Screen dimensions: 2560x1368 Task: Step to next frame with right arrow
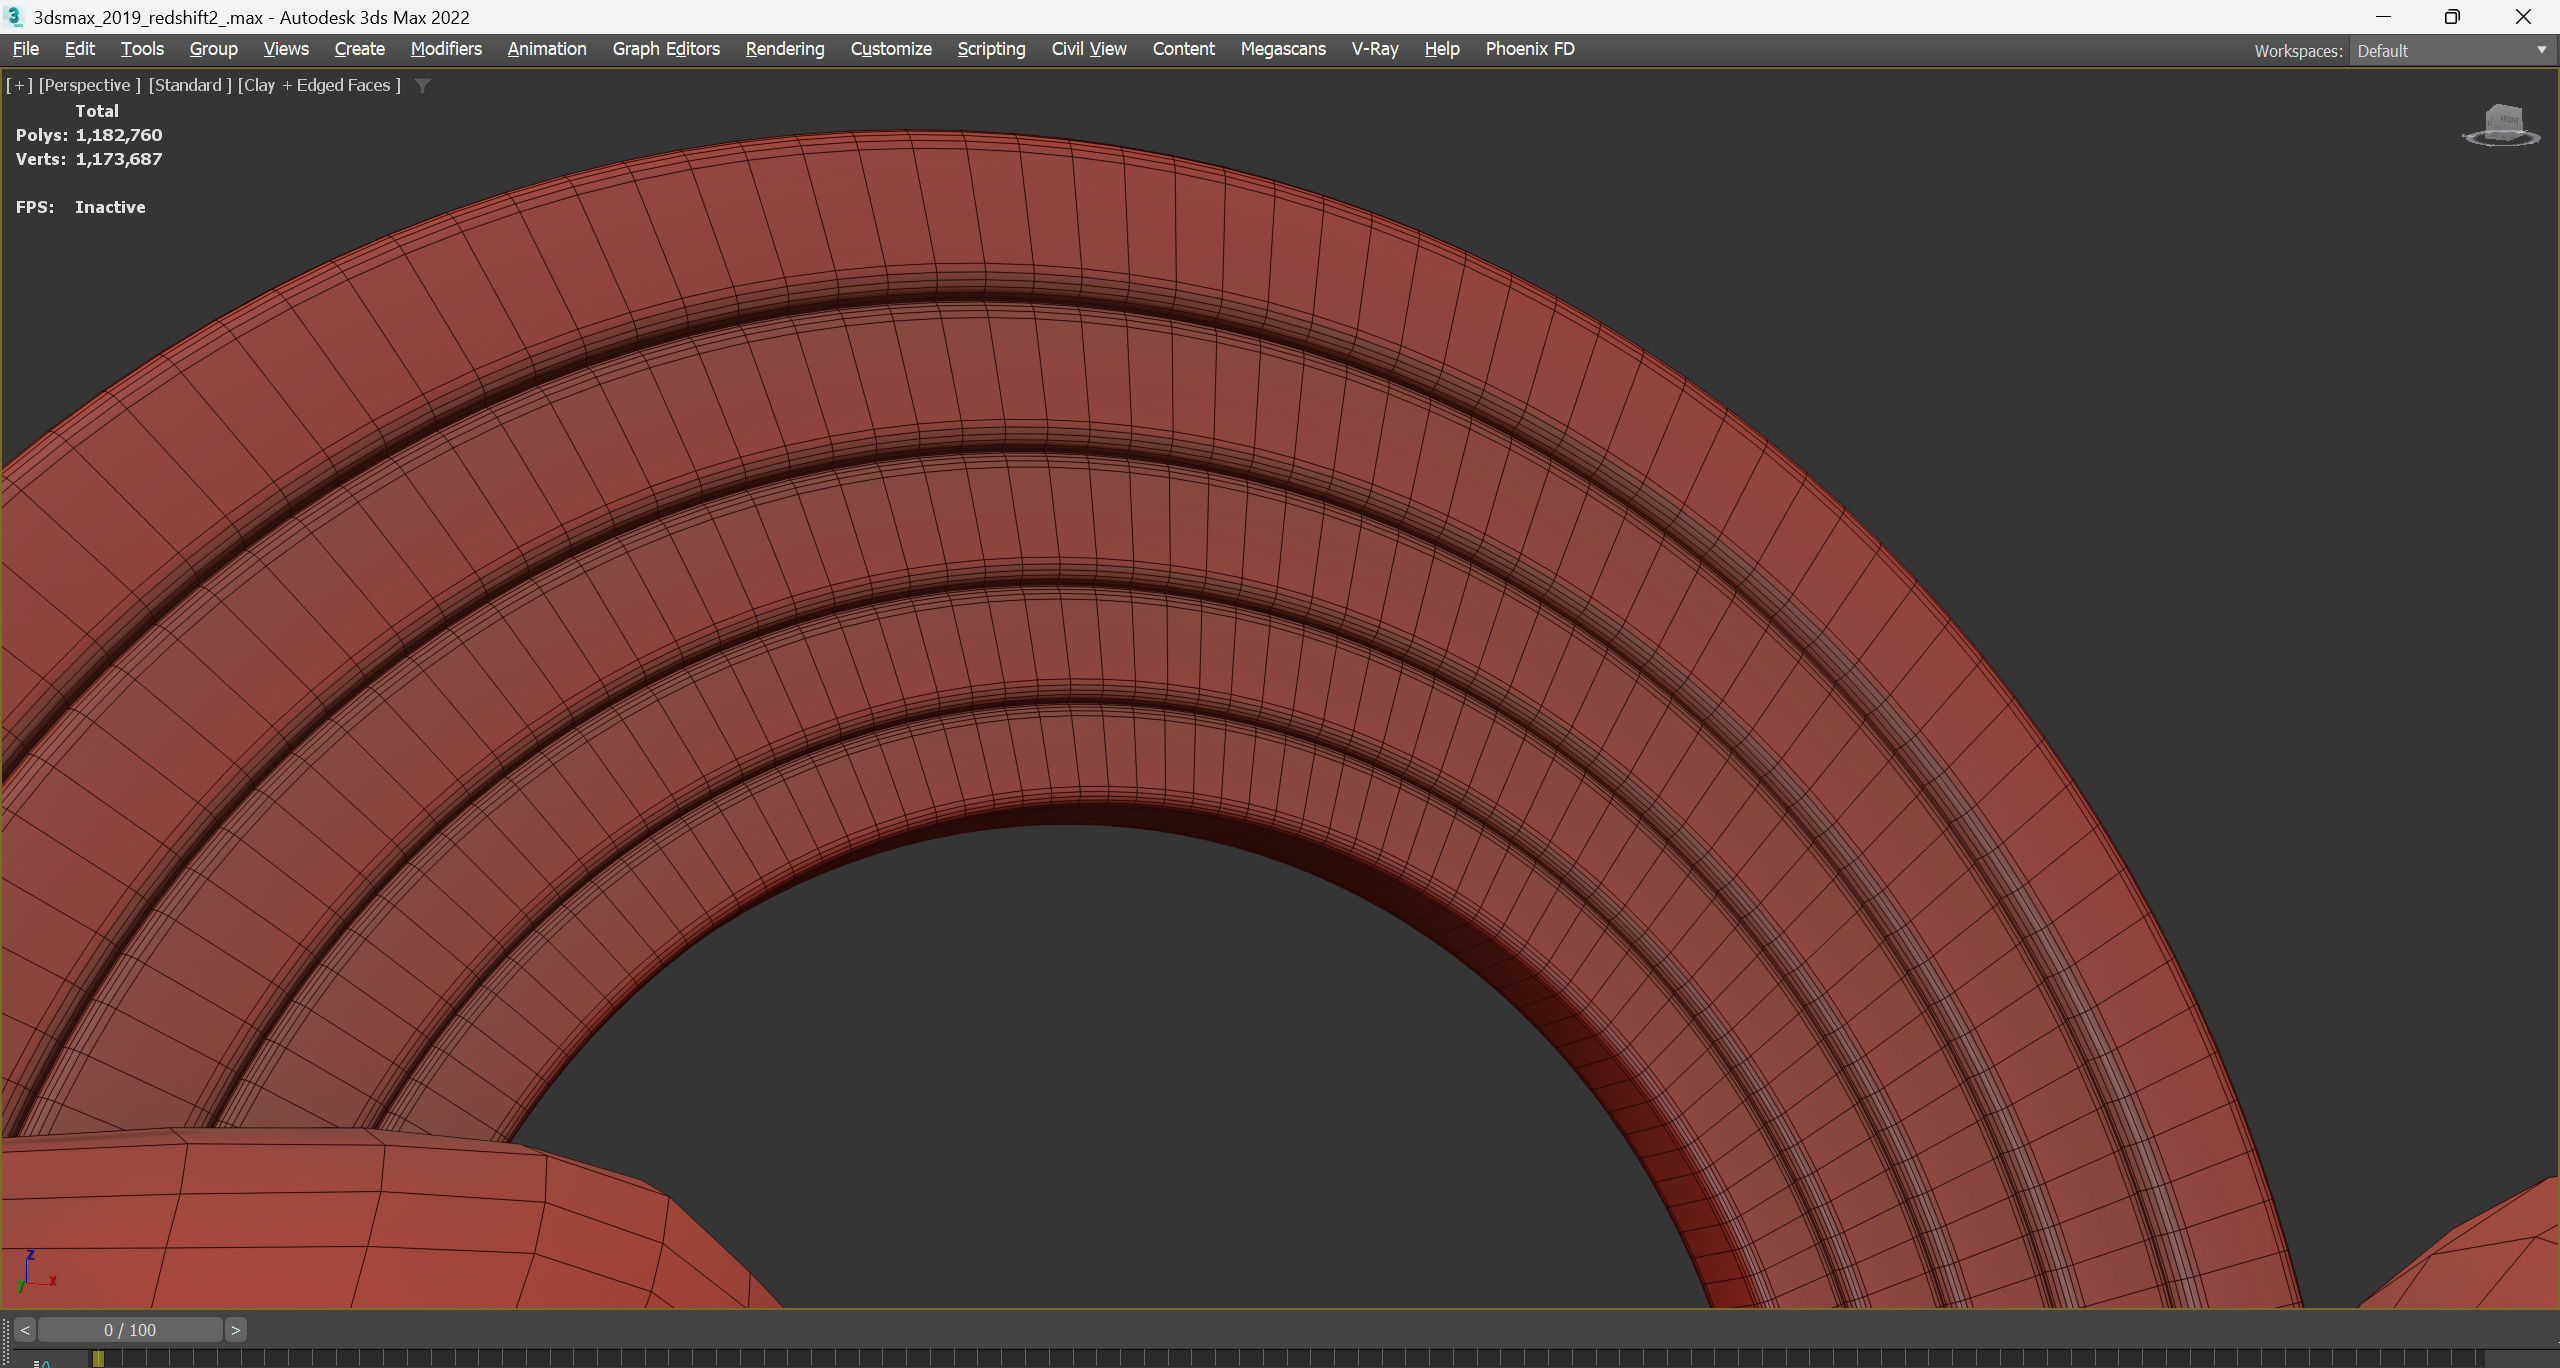(x=235, y=1330)
